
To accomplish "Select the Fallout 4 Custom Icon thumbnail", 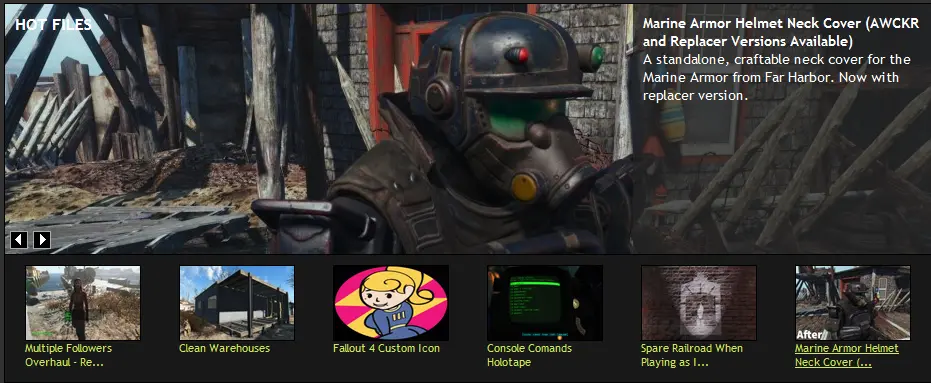I will point(391,303).
